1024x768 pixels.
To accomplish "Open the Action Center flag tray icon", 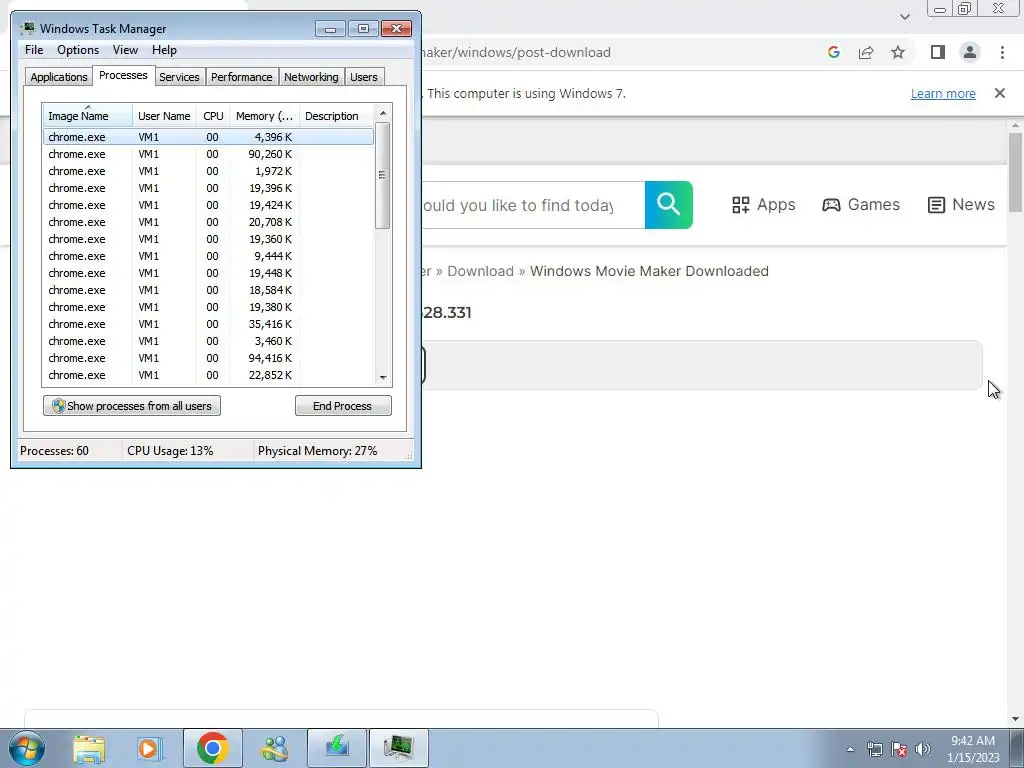I will tap(899, 749).
